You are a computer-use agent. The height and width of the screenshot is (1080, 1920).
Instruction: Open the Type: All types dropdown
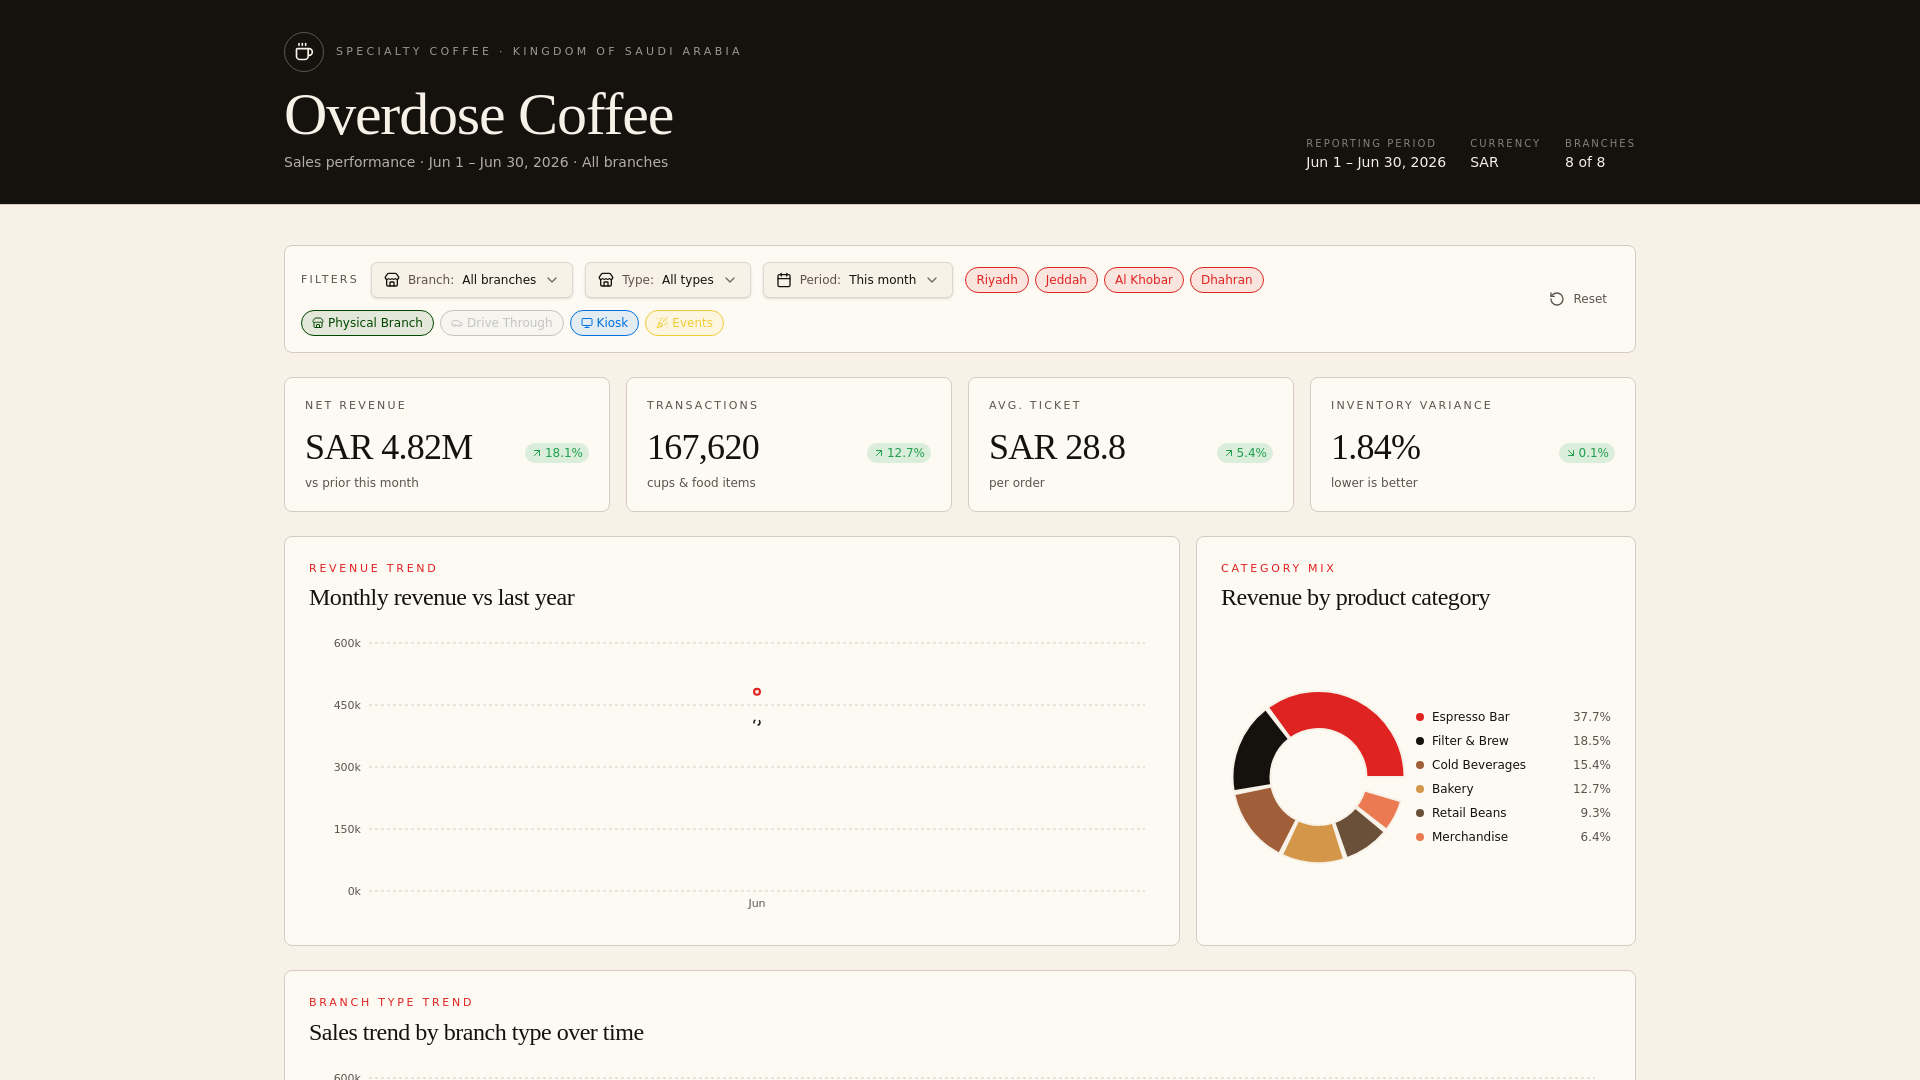tap(668, 280)
